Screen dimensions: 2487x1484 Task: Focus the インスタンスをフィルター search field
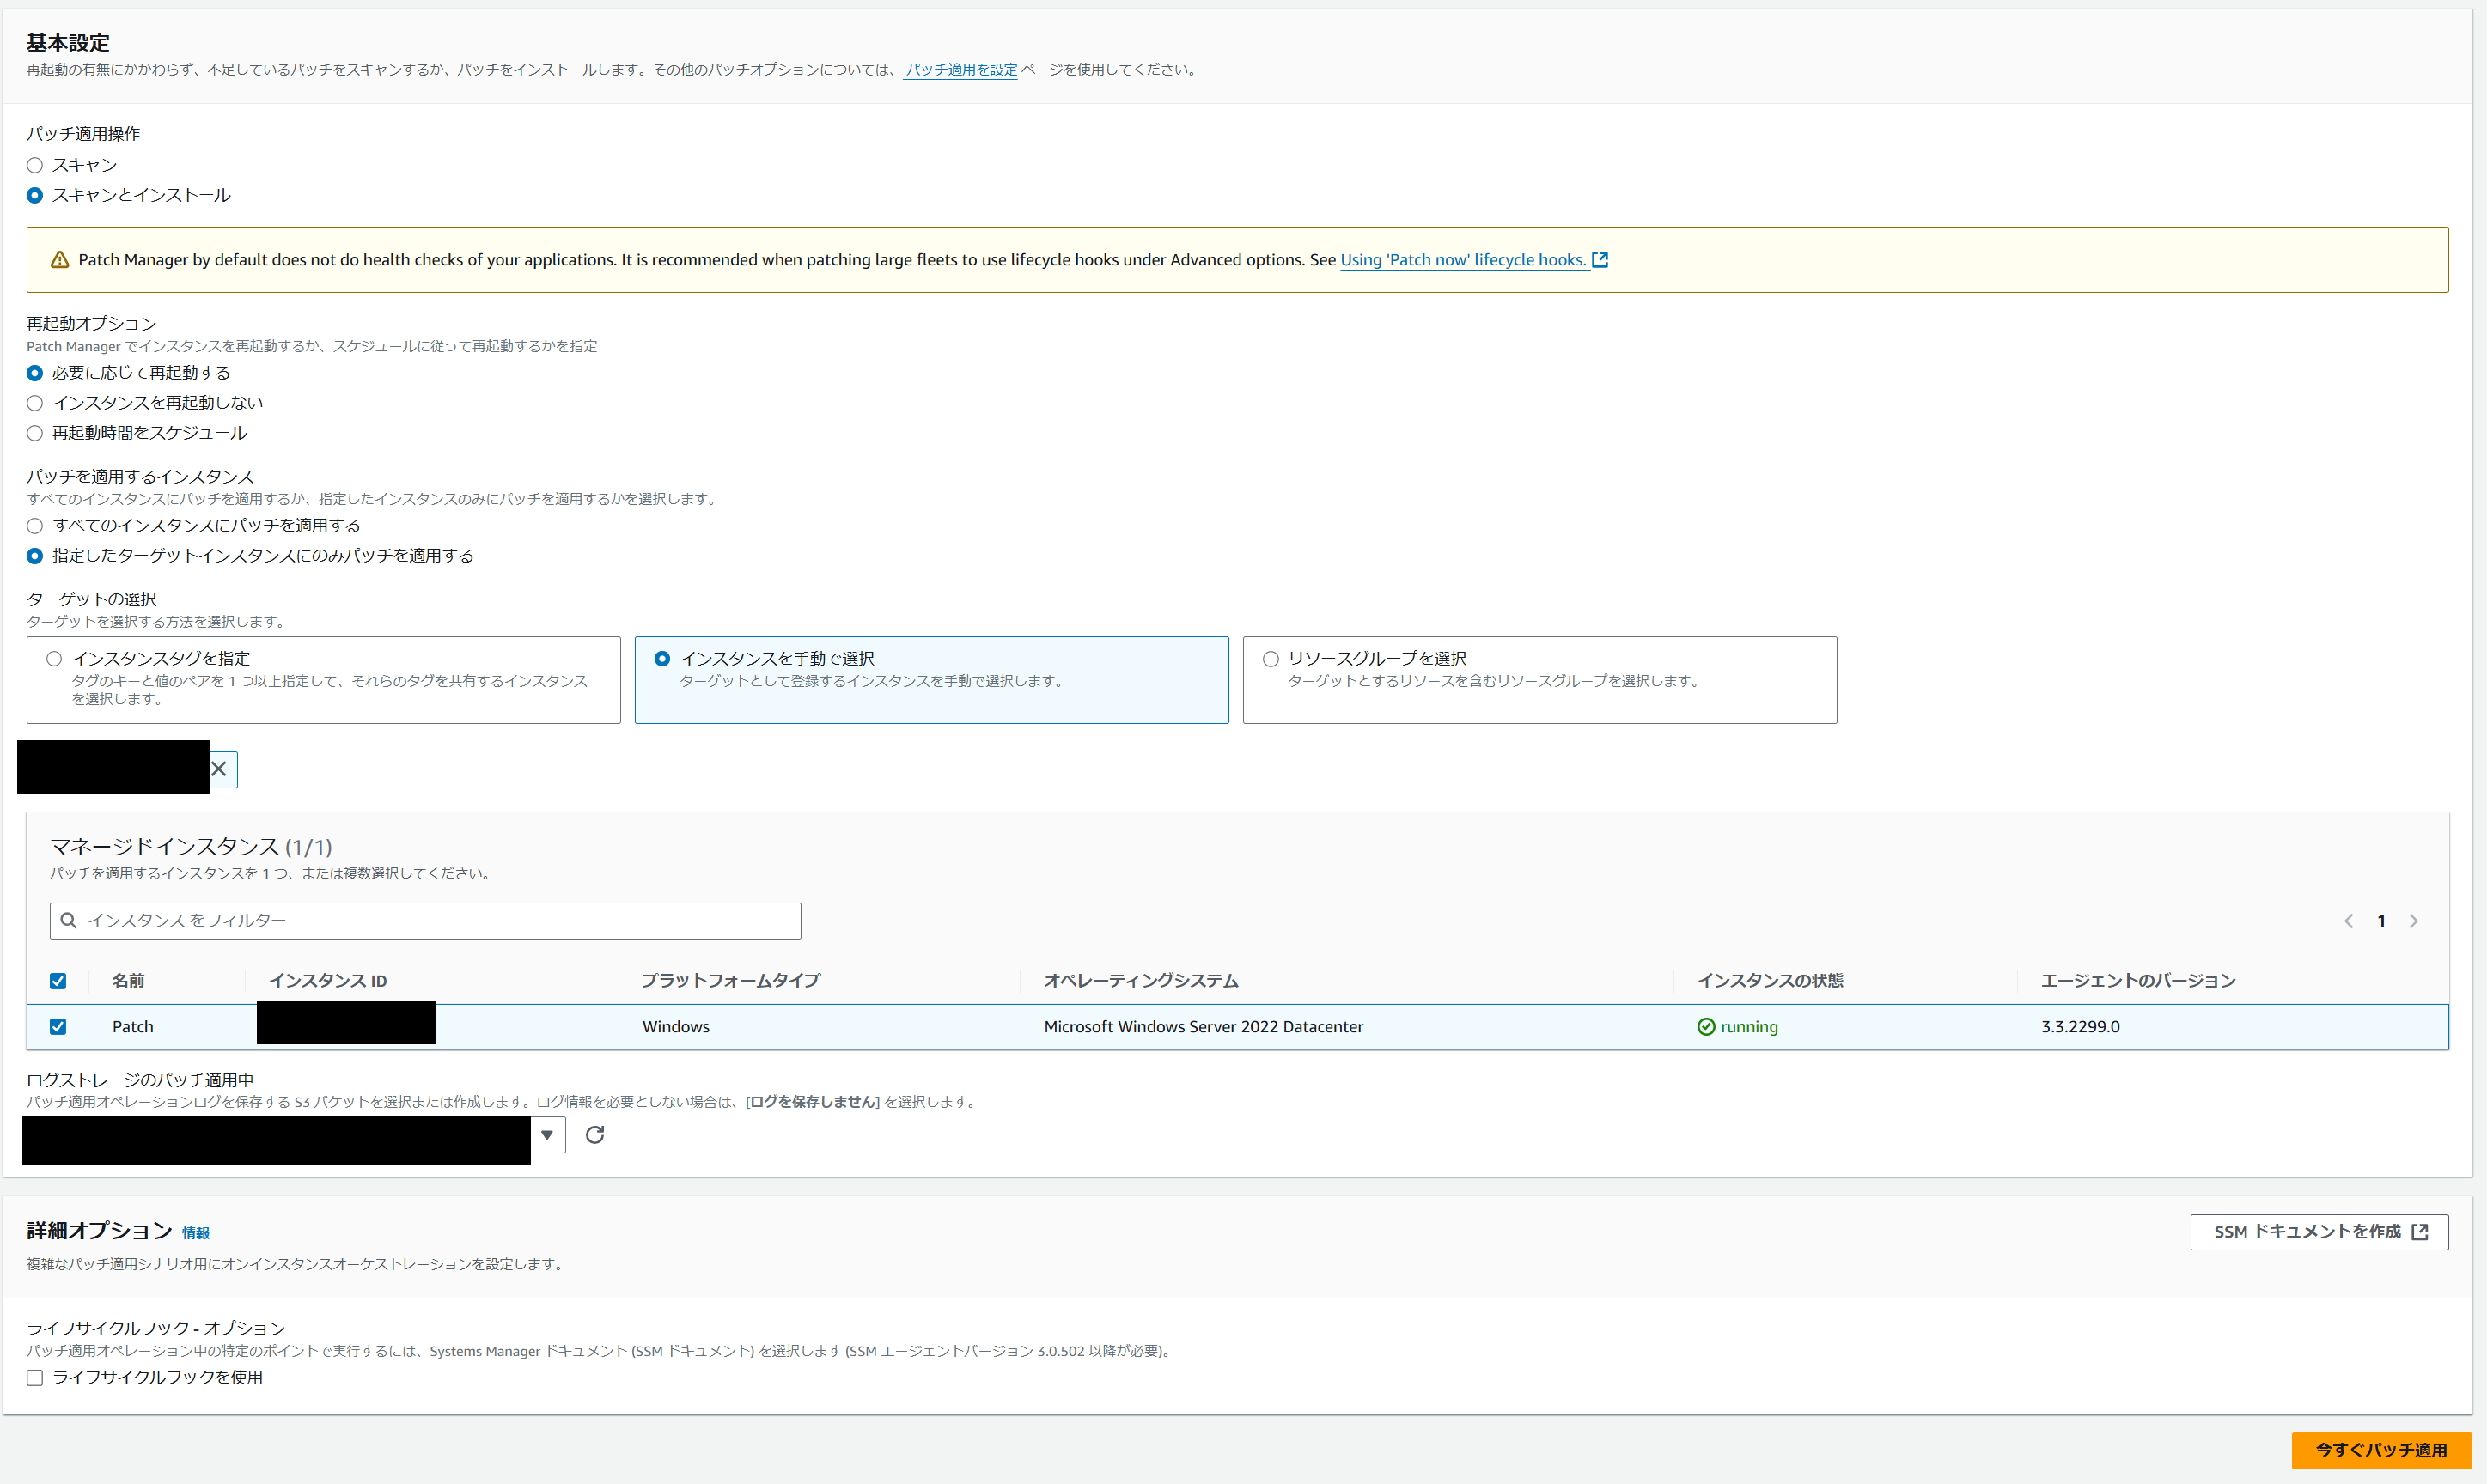[440, 921]
